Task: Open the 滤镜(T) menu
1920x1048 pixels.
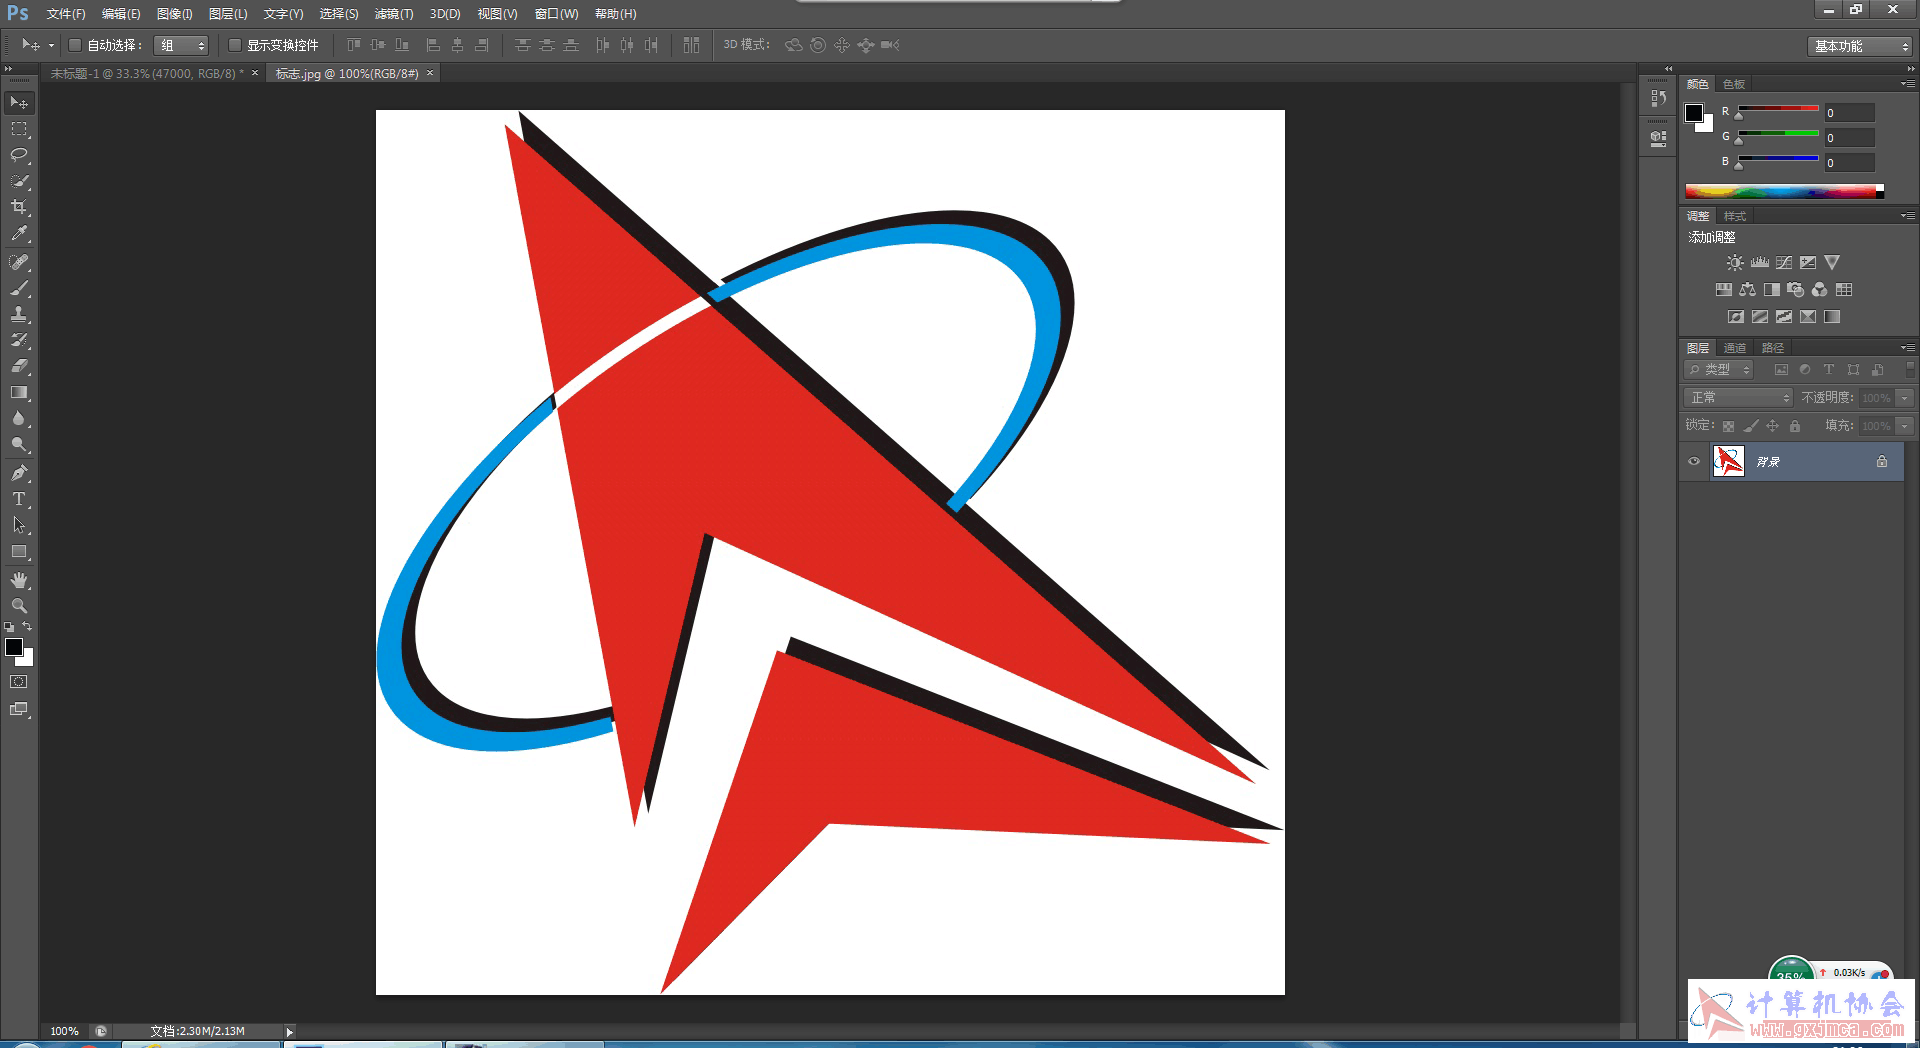Action: [394, 14]
